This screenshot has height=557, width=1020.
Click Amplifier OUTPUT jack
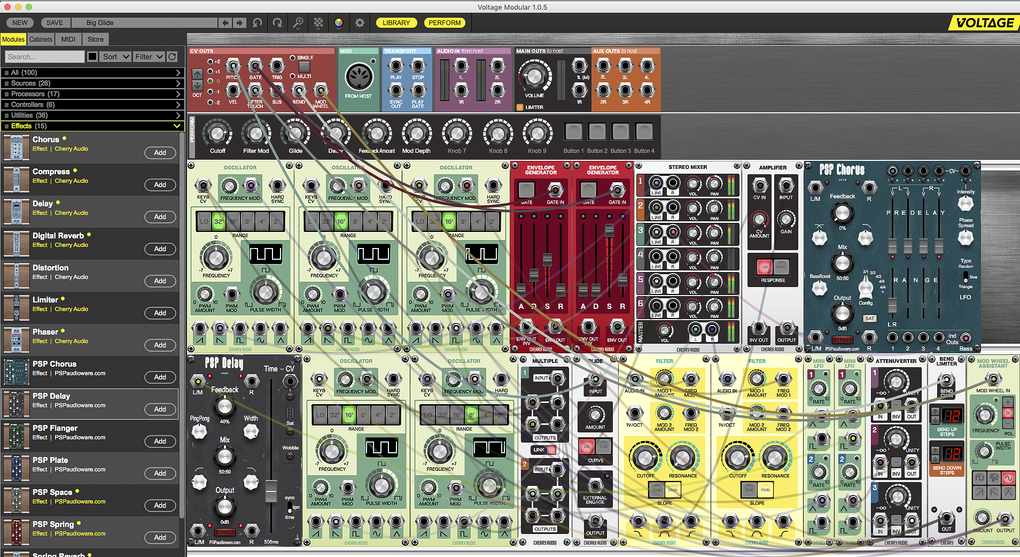tap(786, 329)
